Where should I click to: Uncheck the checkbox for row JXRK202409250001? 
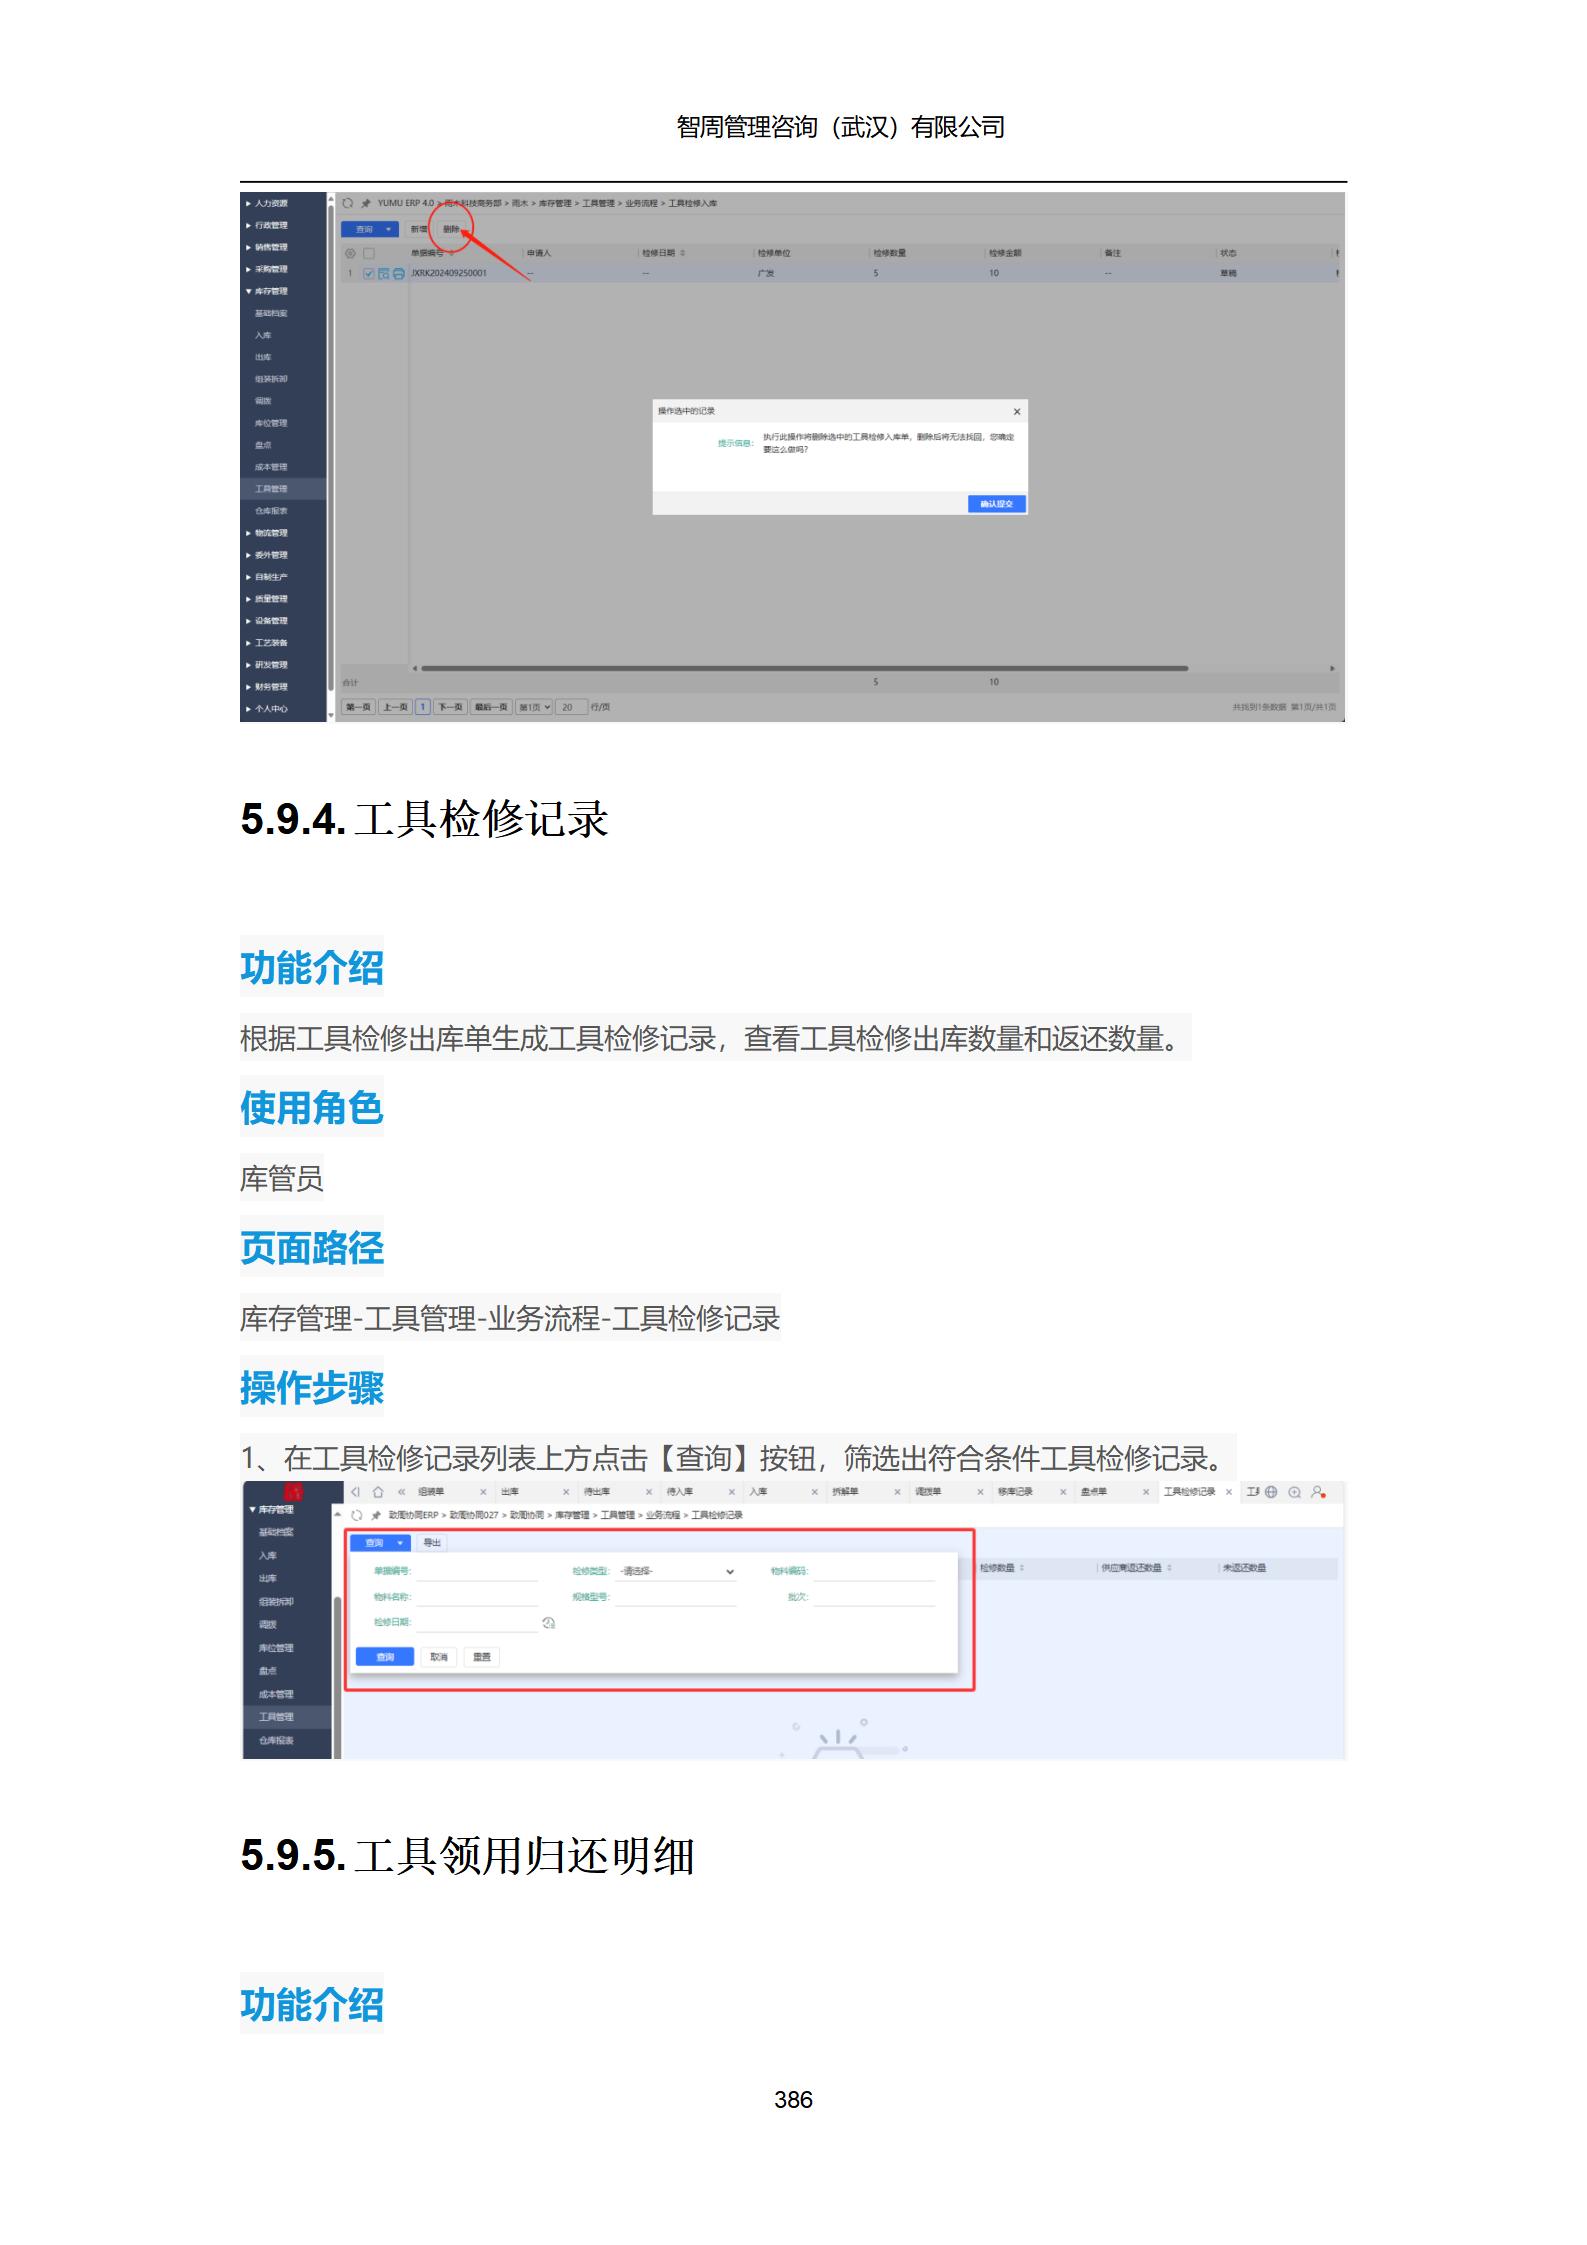pos(369,273)
